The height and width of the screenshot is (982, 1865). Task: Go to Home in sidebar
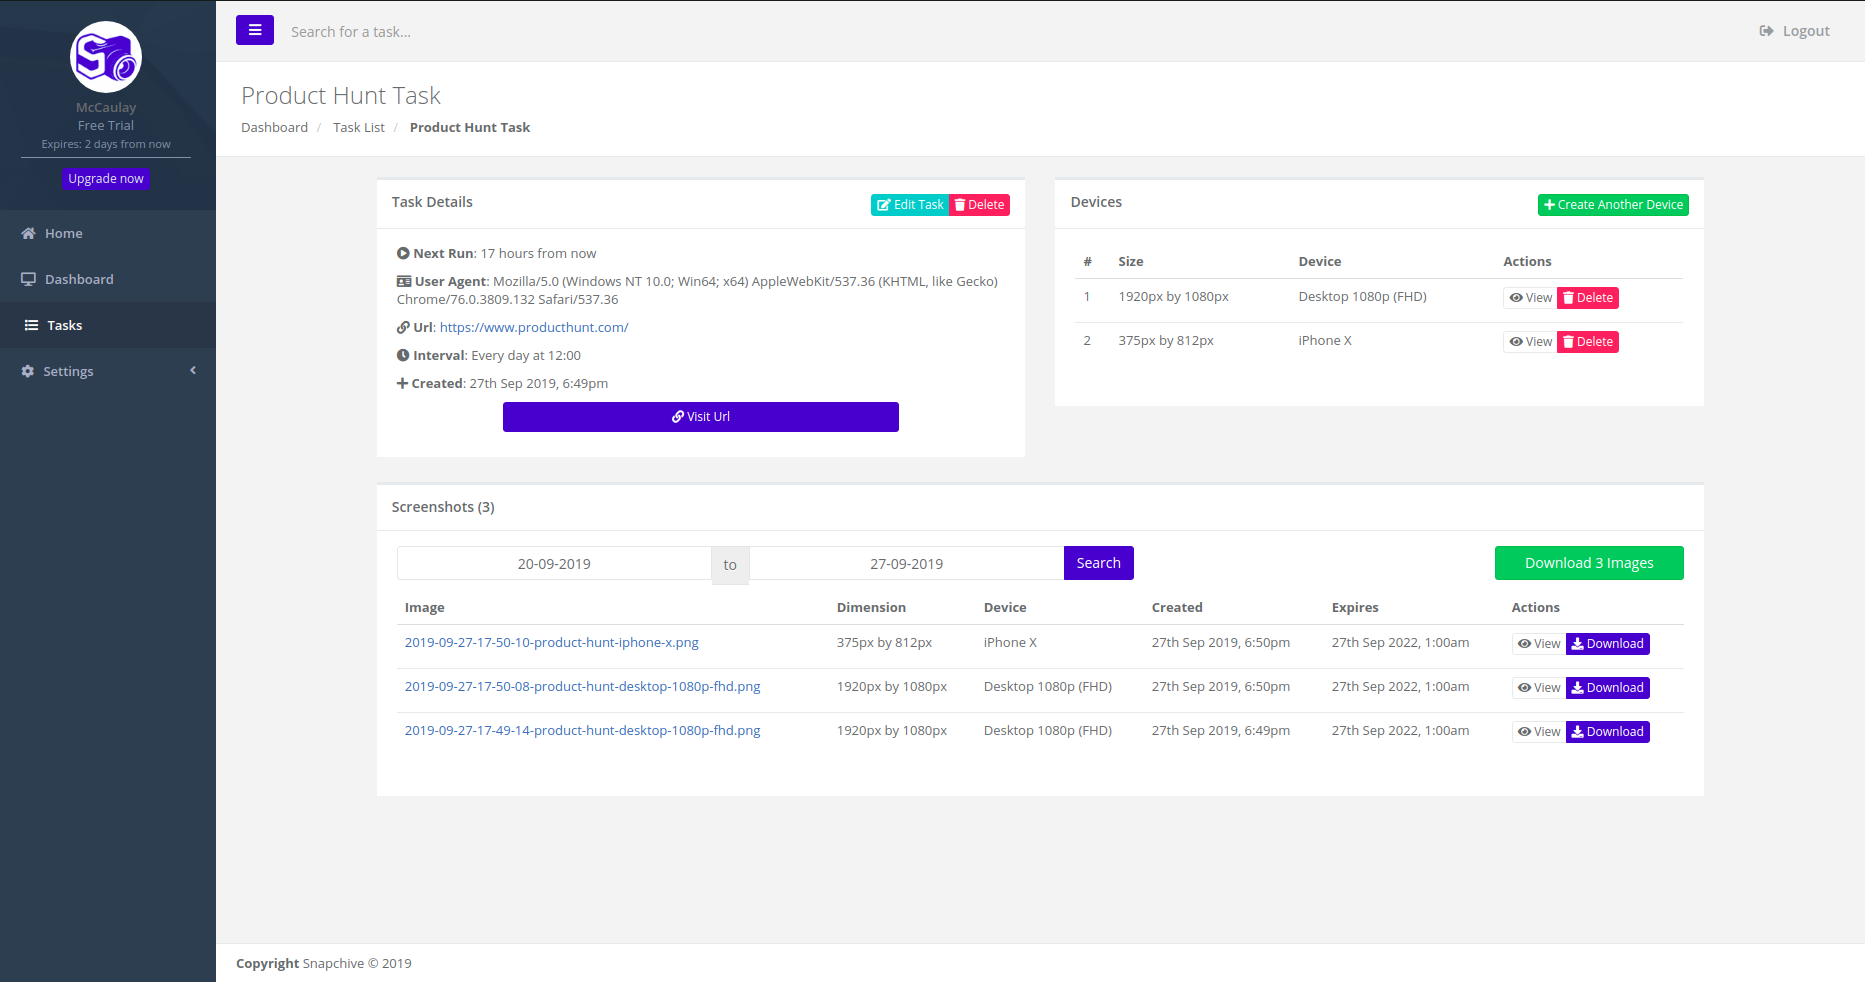click(x=63, y=233)
